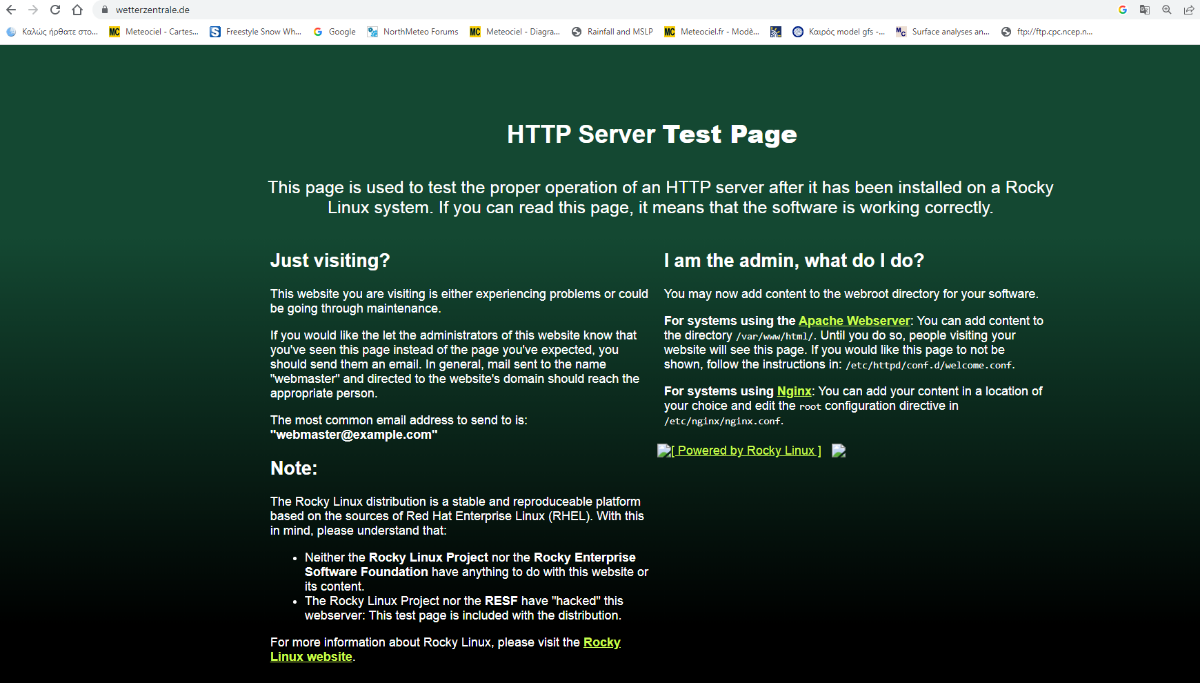Visit the Rocky Linux website link
Image resolution: width=1200 pixels, height=683 pixels.
pyautogui.click(x=445, y=650)
